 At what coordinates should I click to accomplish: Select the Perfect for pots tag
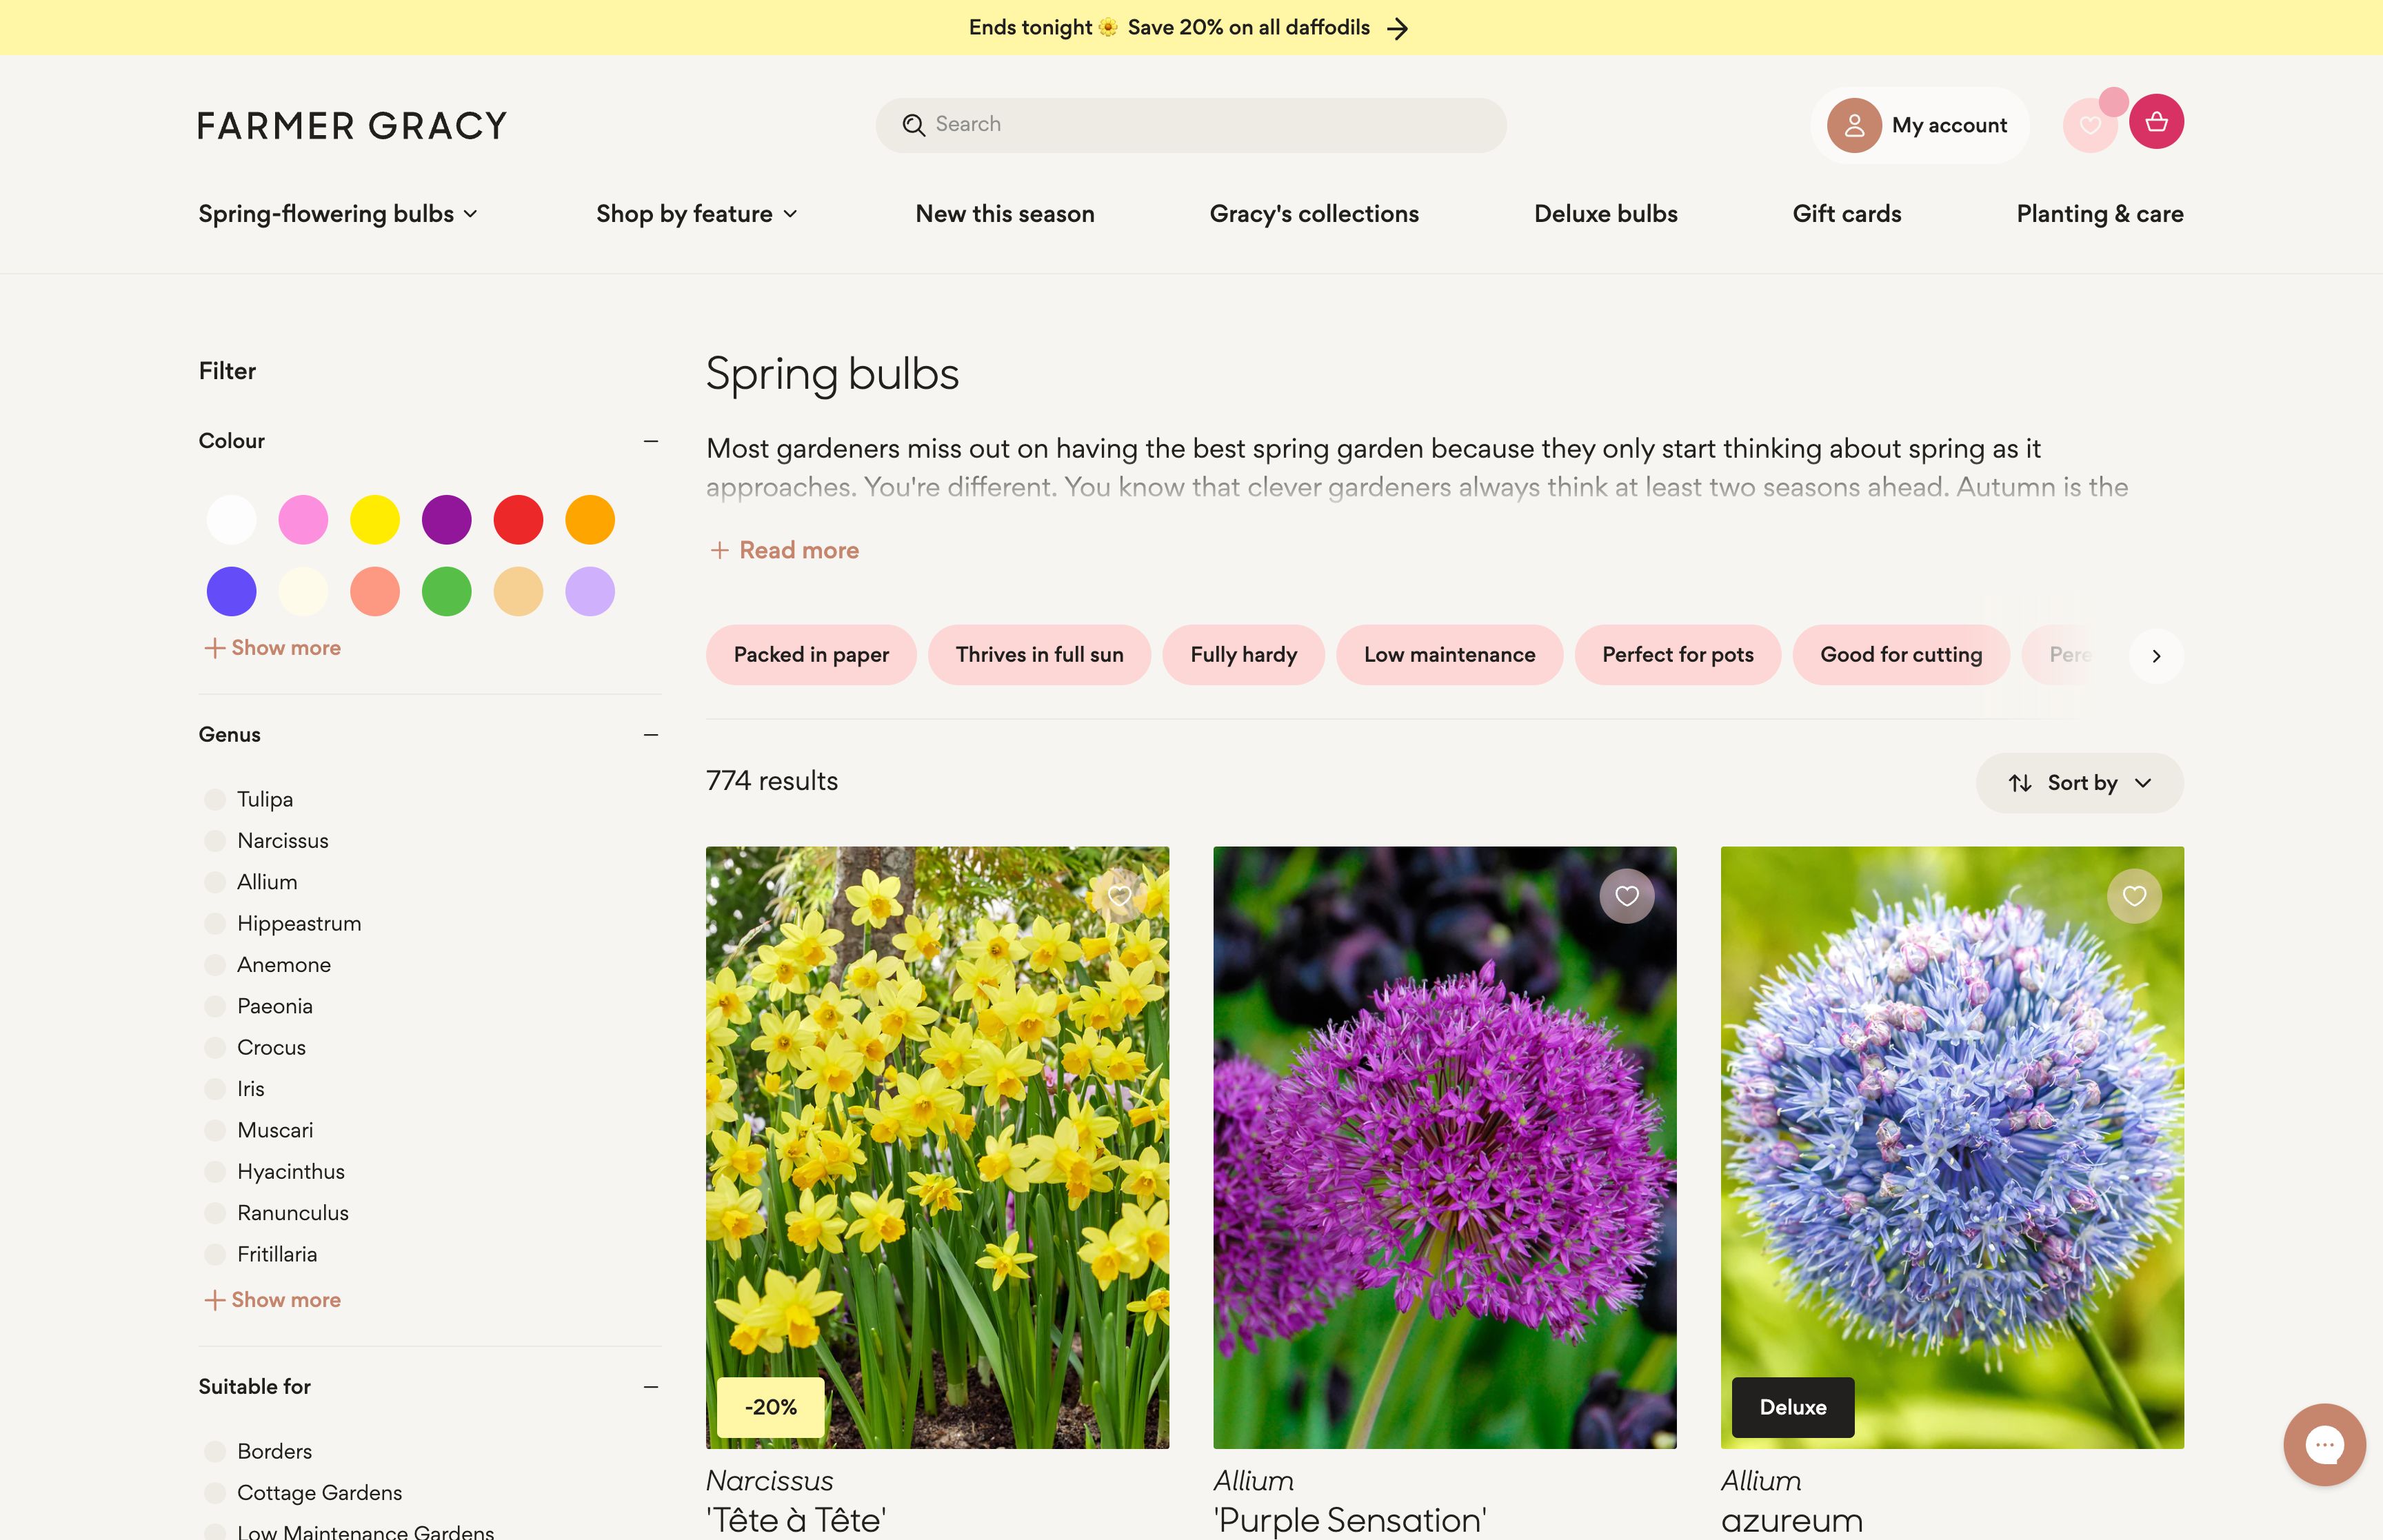coord(1677,655)
